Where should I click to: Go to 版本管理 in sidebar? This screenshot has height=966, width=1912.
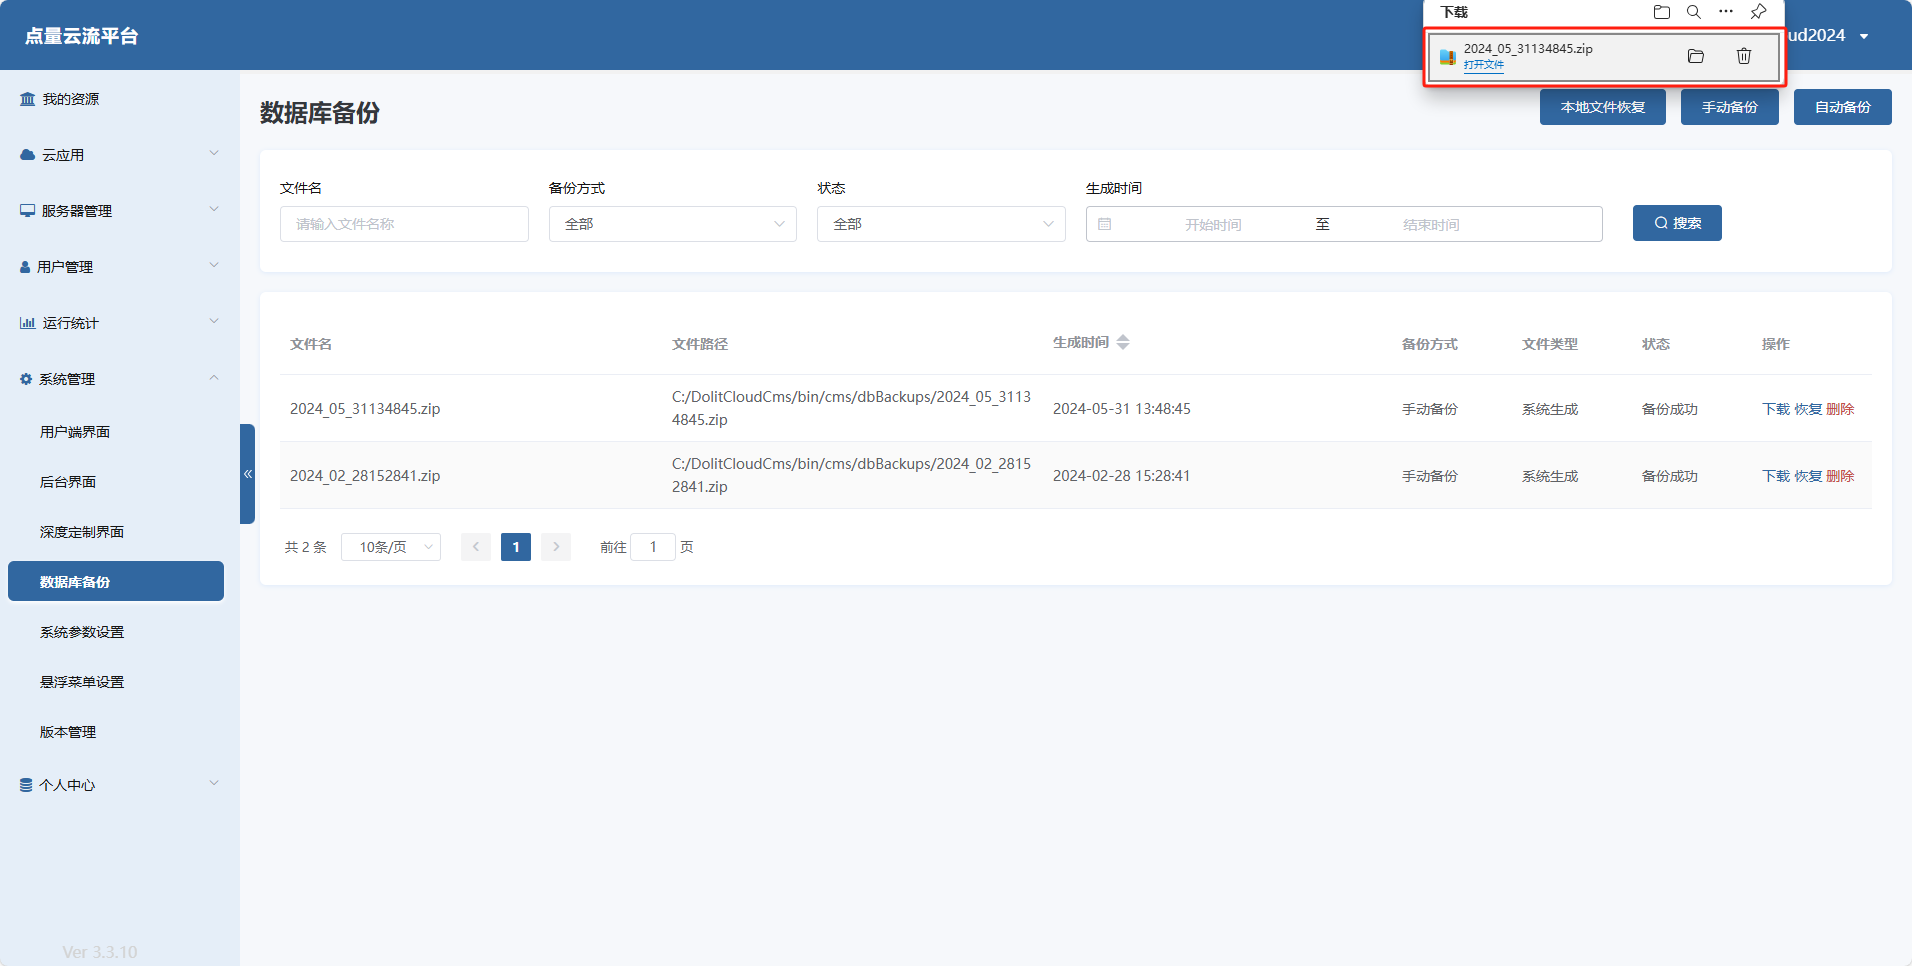point(68,732)
